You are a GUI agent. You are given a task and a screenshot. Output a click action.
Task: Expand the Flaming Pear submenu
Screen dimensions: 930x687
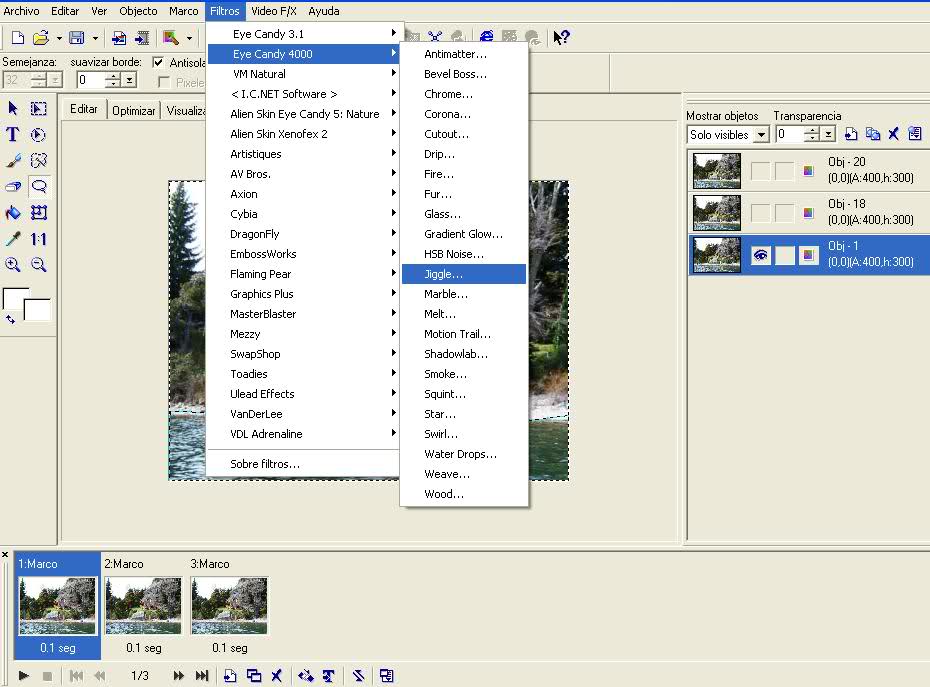(x=302, y=274)
